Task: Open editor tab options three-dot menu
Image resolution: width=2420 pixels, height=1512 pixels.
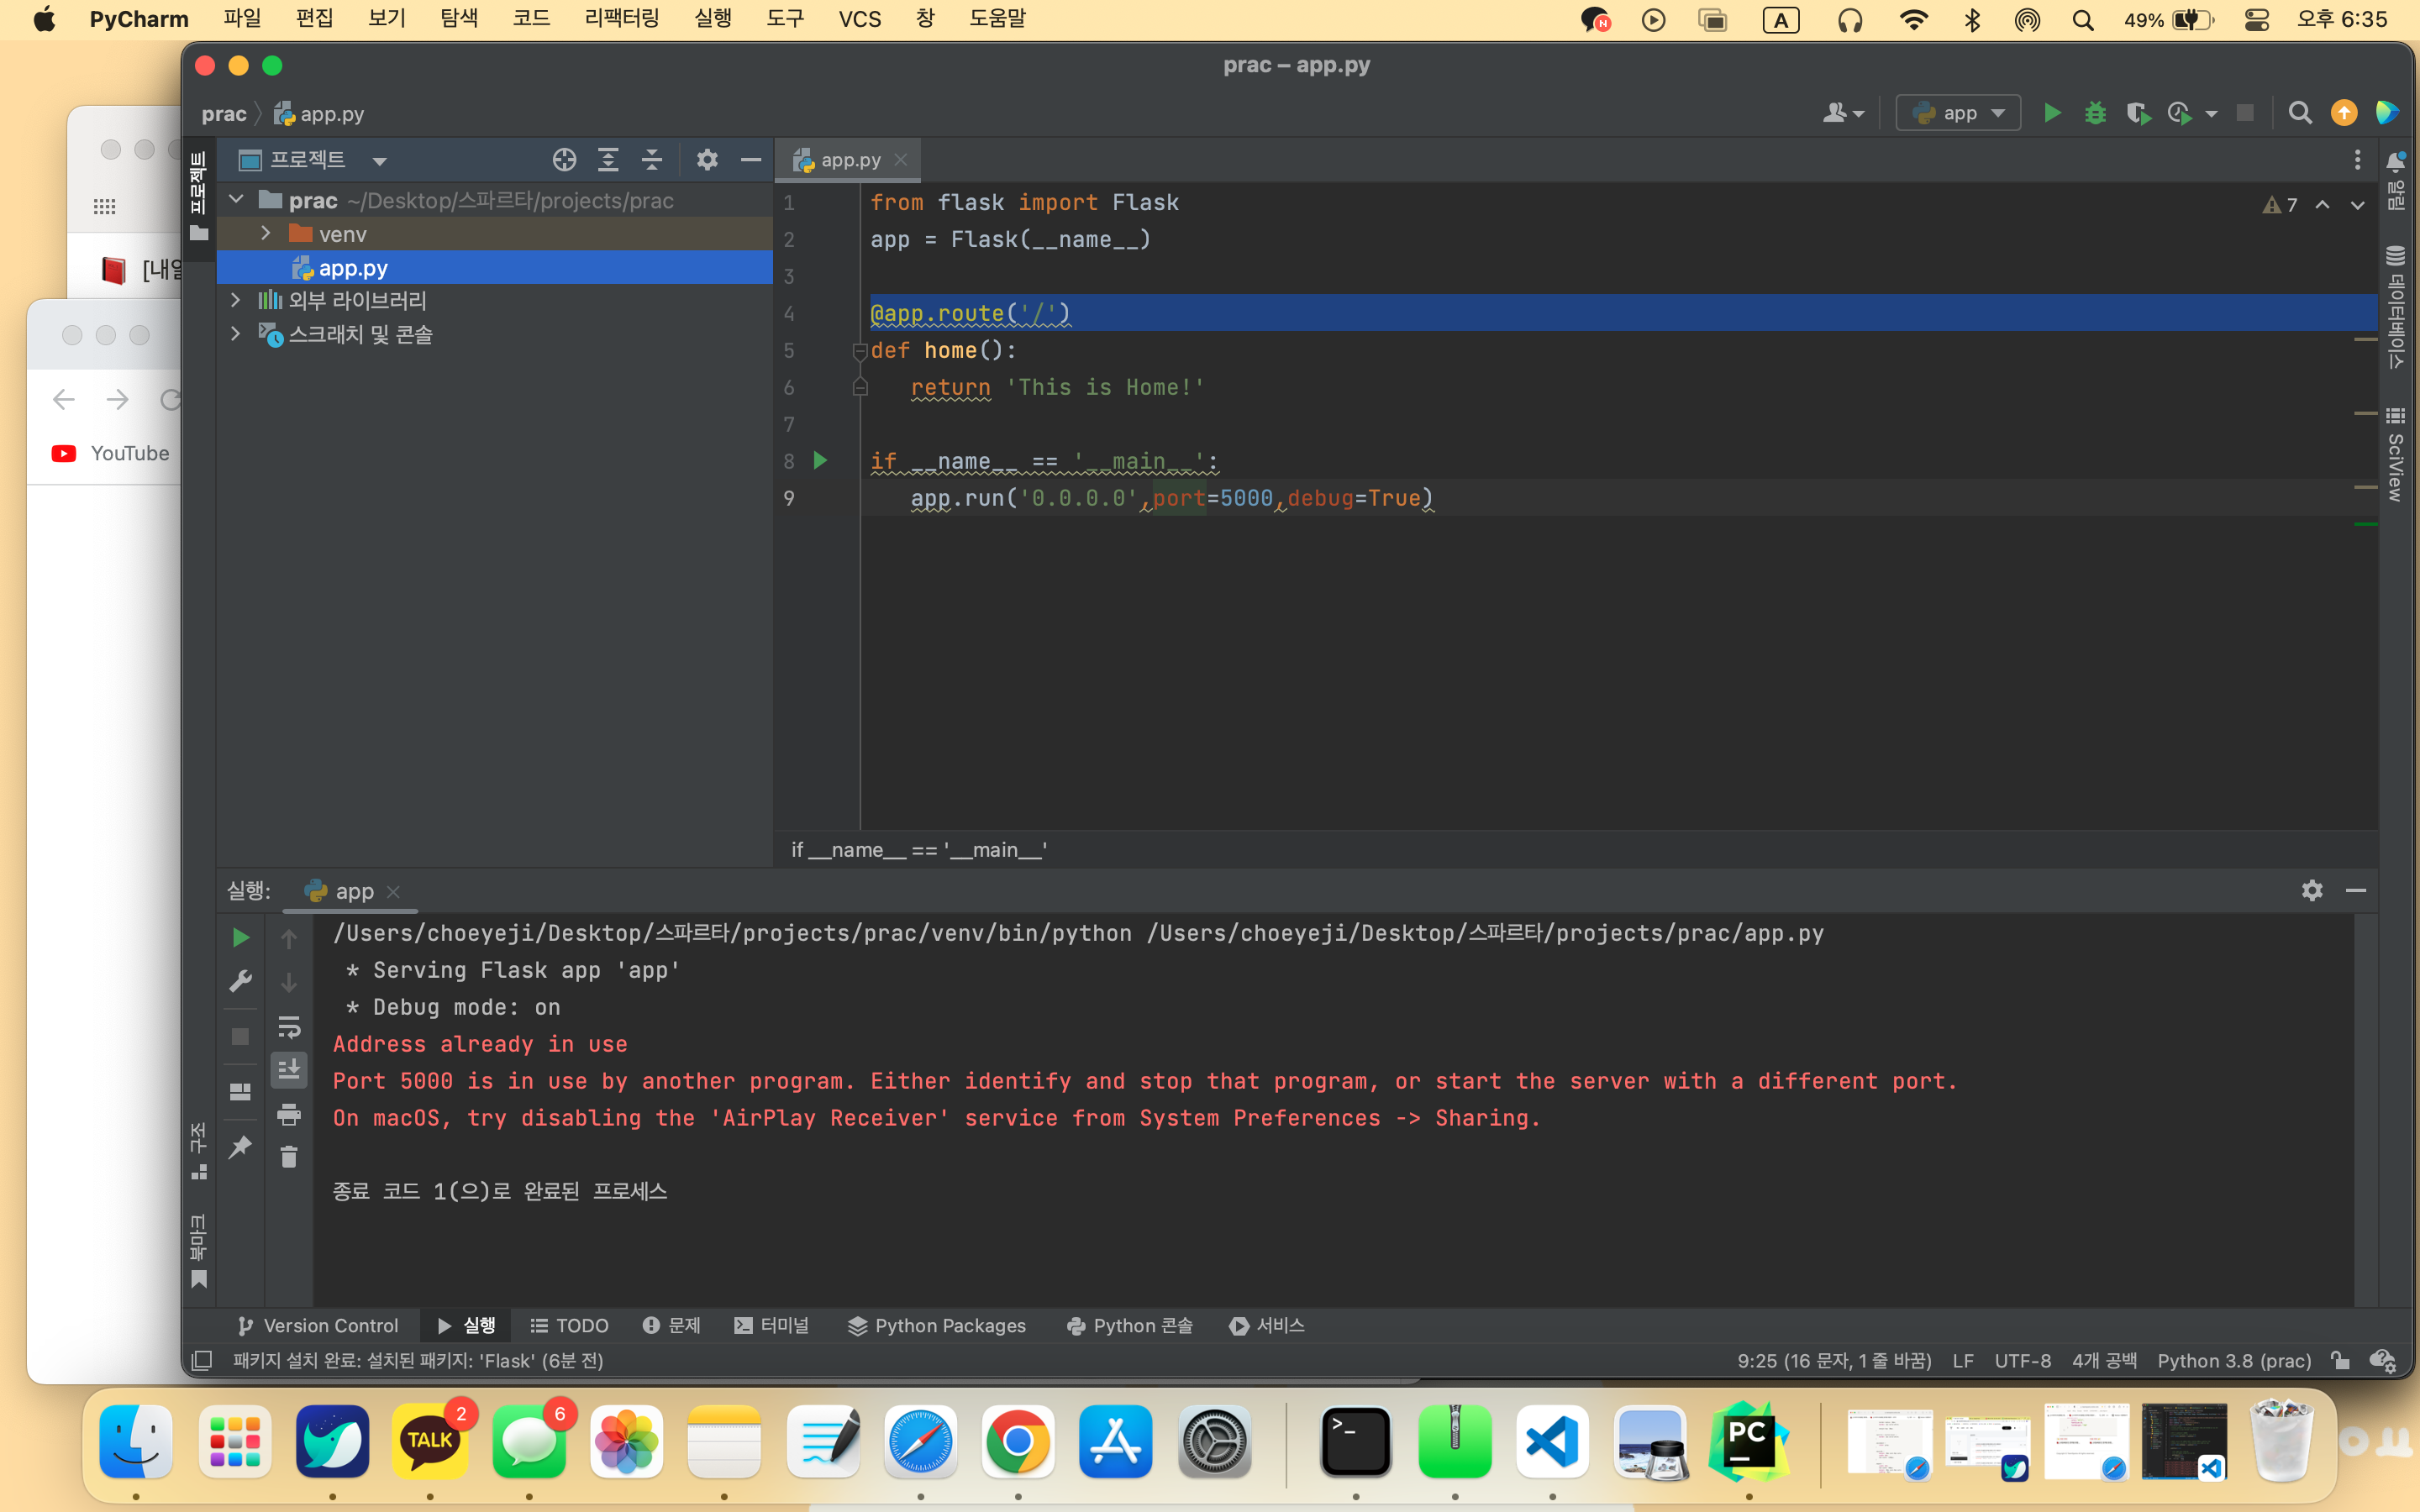Action: click(x=2357, y=160)
